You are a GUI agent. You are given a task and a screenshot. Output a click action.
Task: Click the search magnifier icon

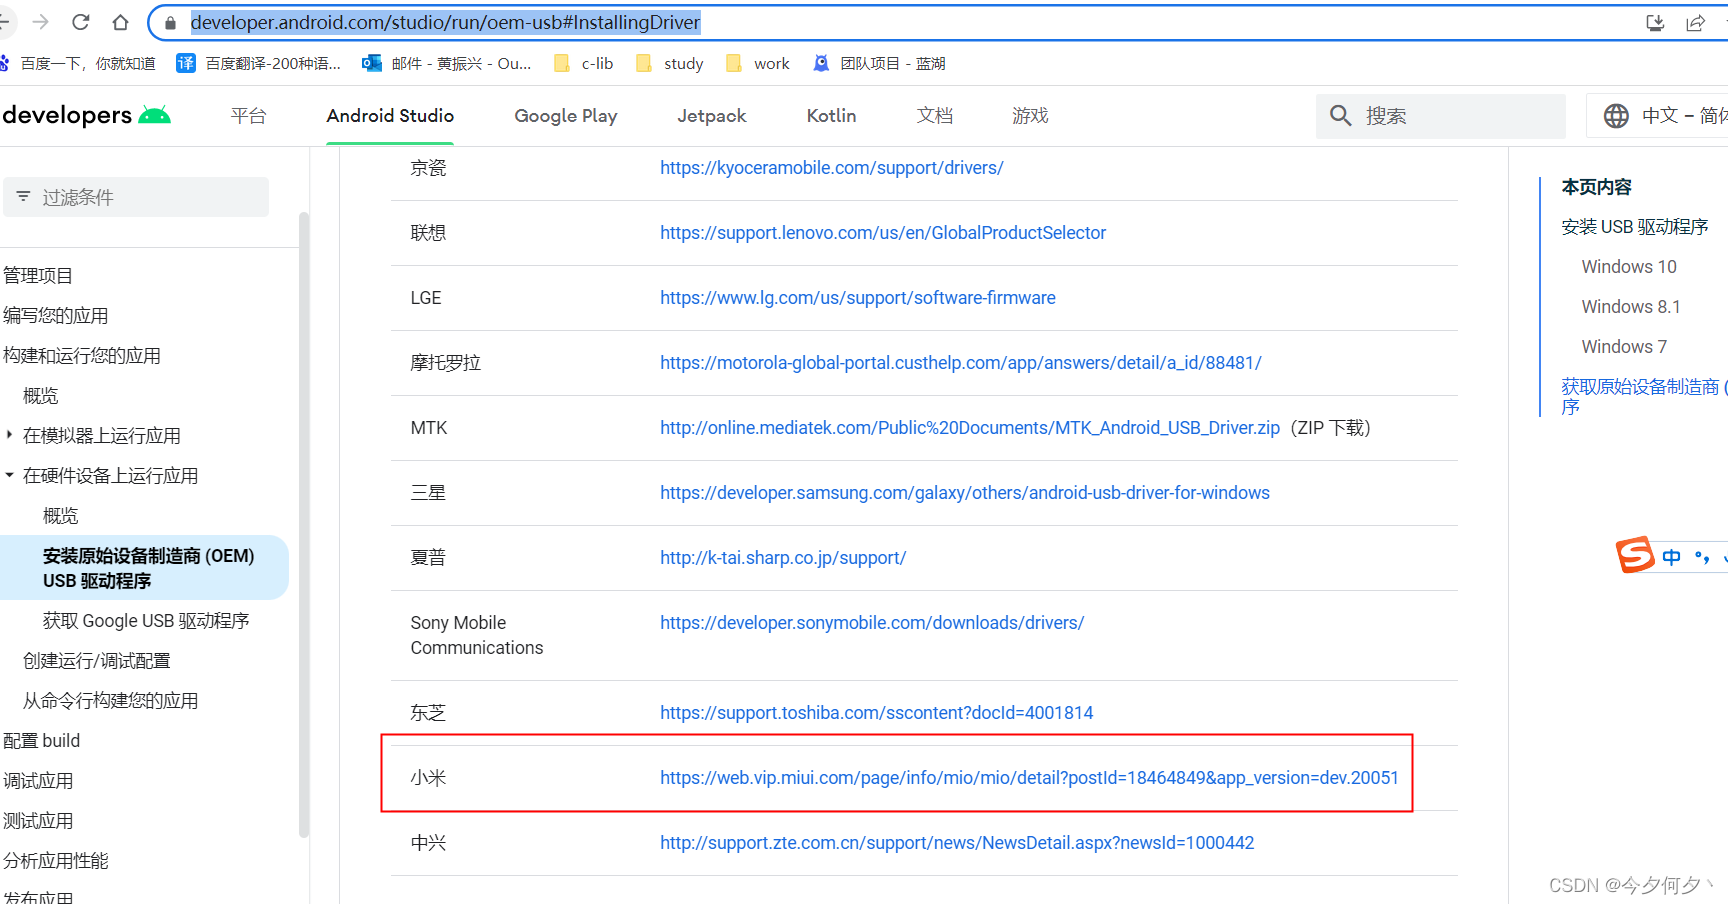(x=1341, y=116)
